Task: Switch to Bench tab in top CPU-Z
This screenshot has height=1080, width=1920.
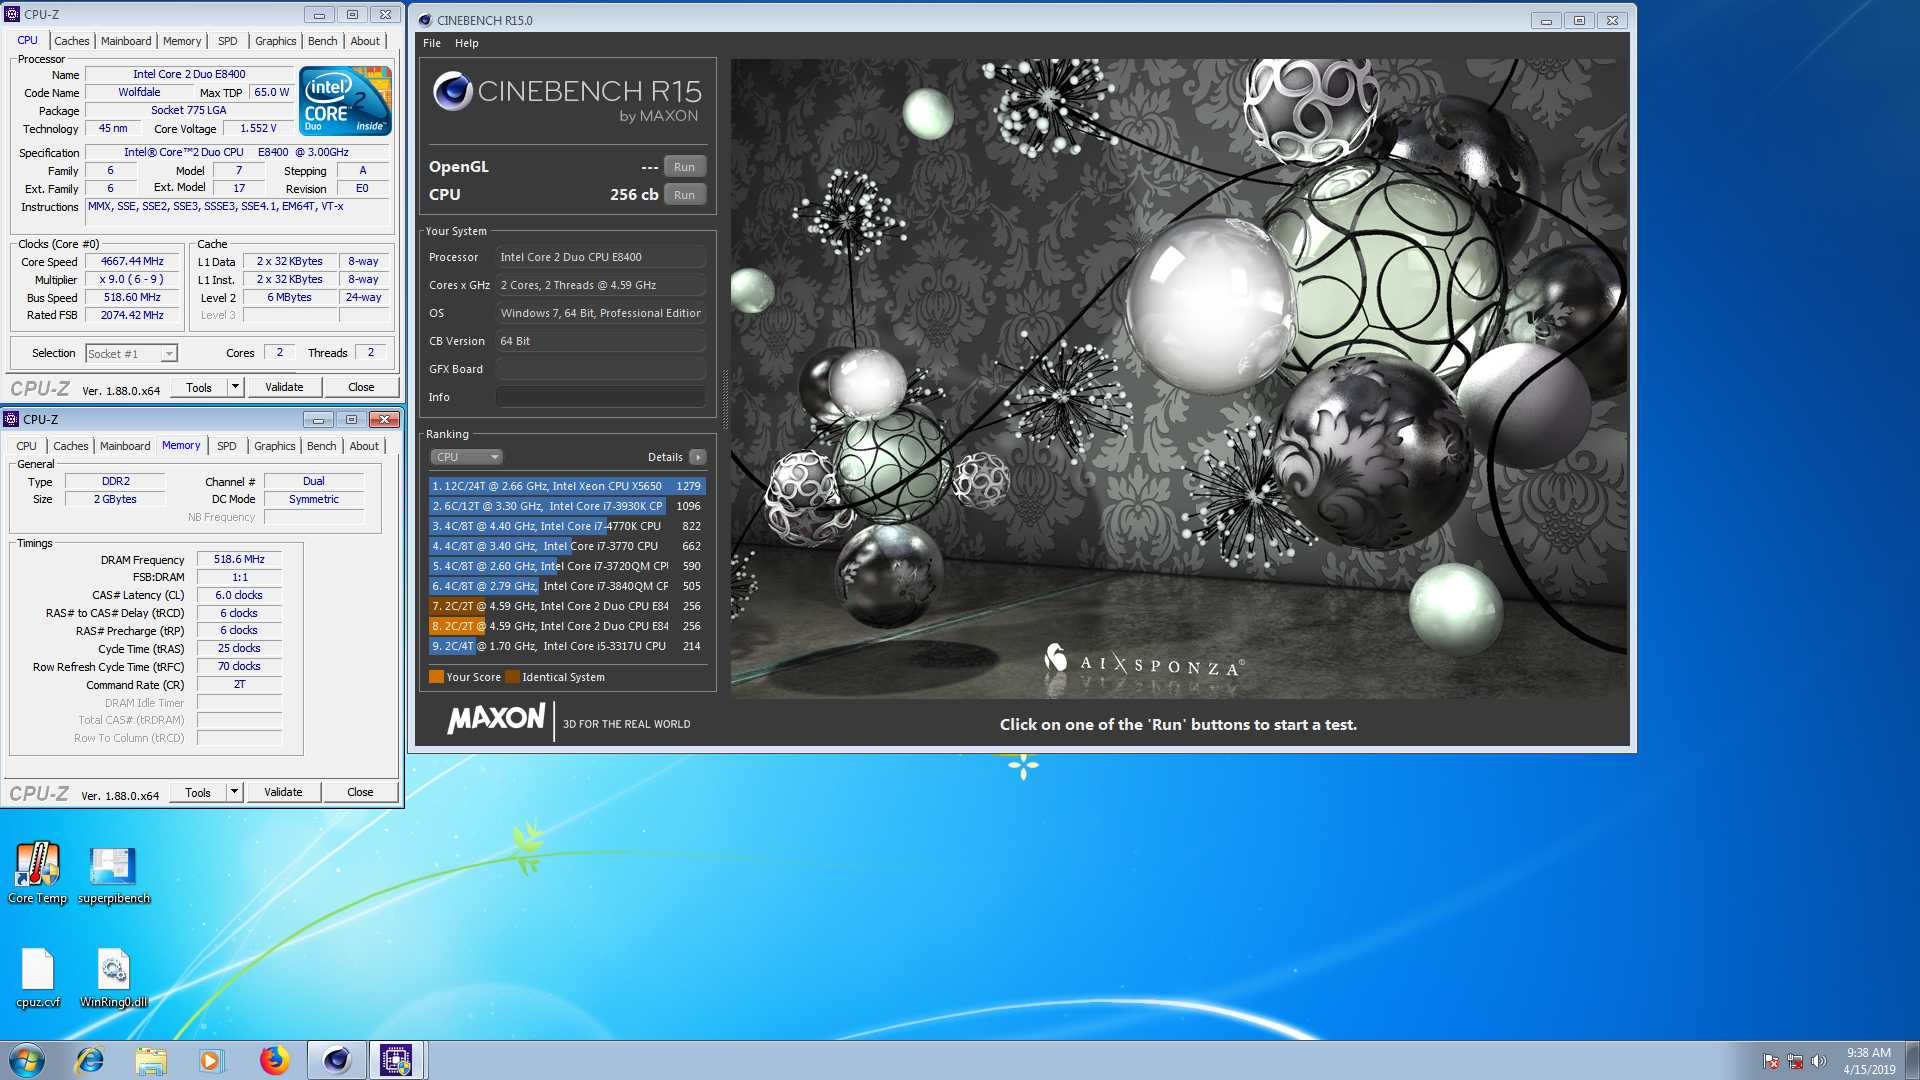Action: pyautogui.click(x=322, y=41)
